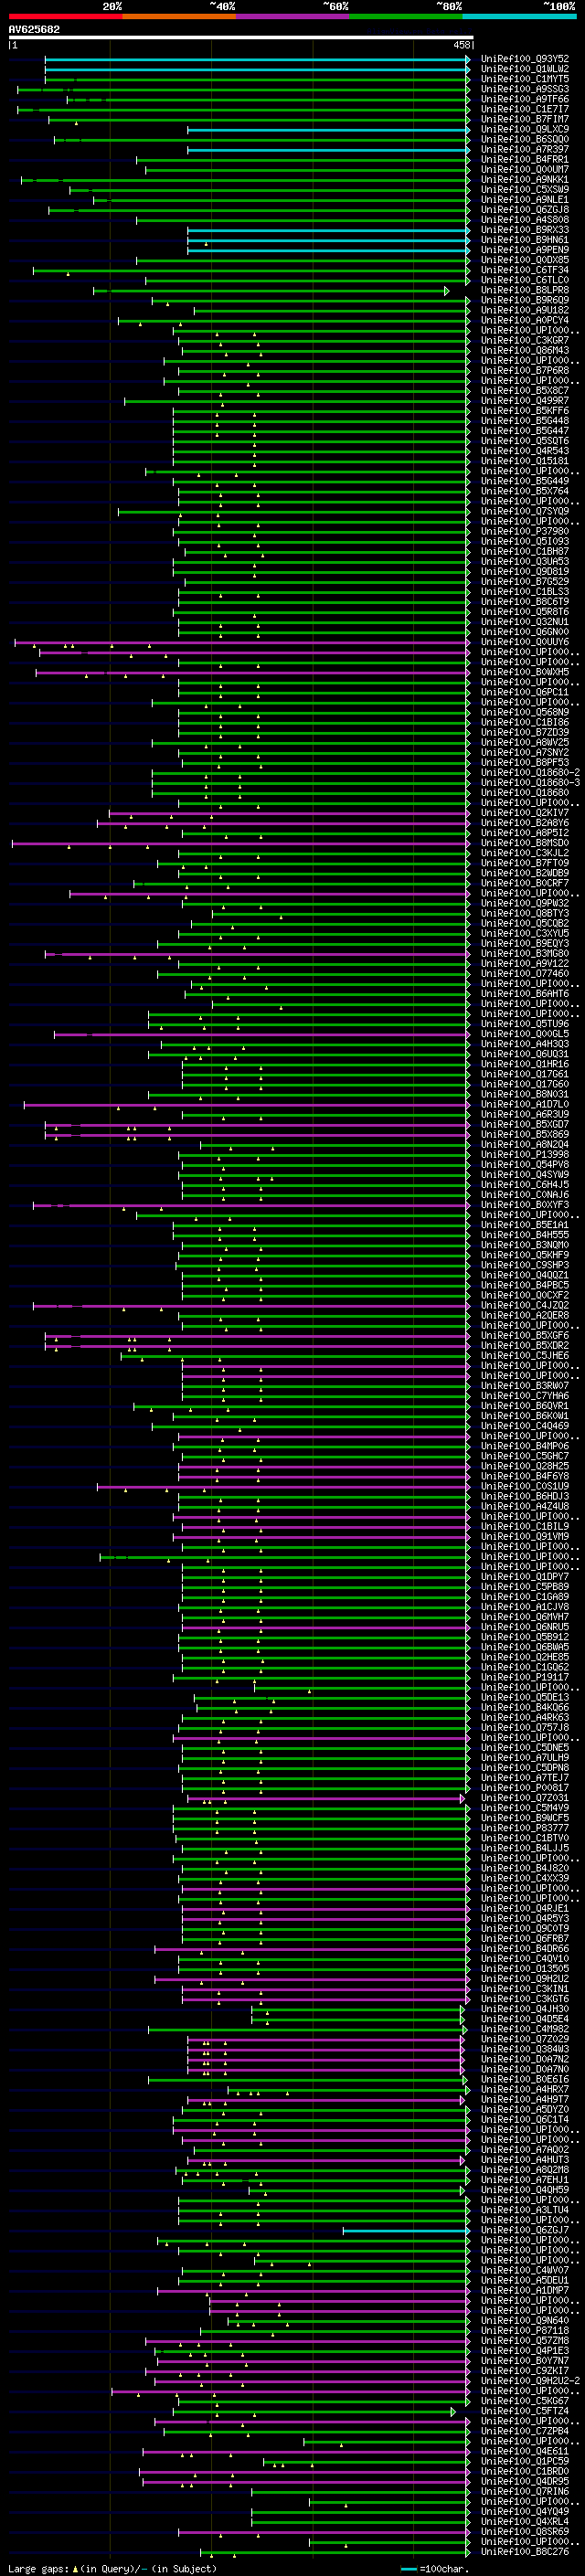Click the UniRef100_C7YHA6 label
The image size is (585, 2576).
[525, 1396]
